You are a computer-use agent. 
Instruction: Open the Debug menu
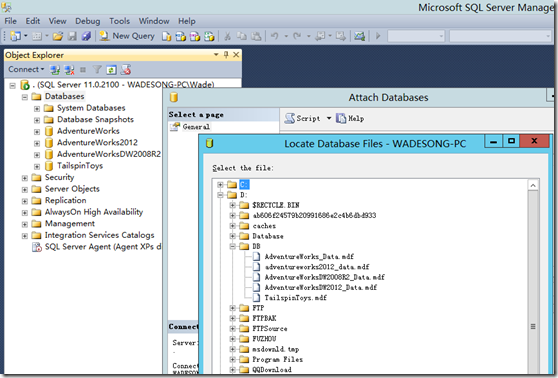(88, 21)
